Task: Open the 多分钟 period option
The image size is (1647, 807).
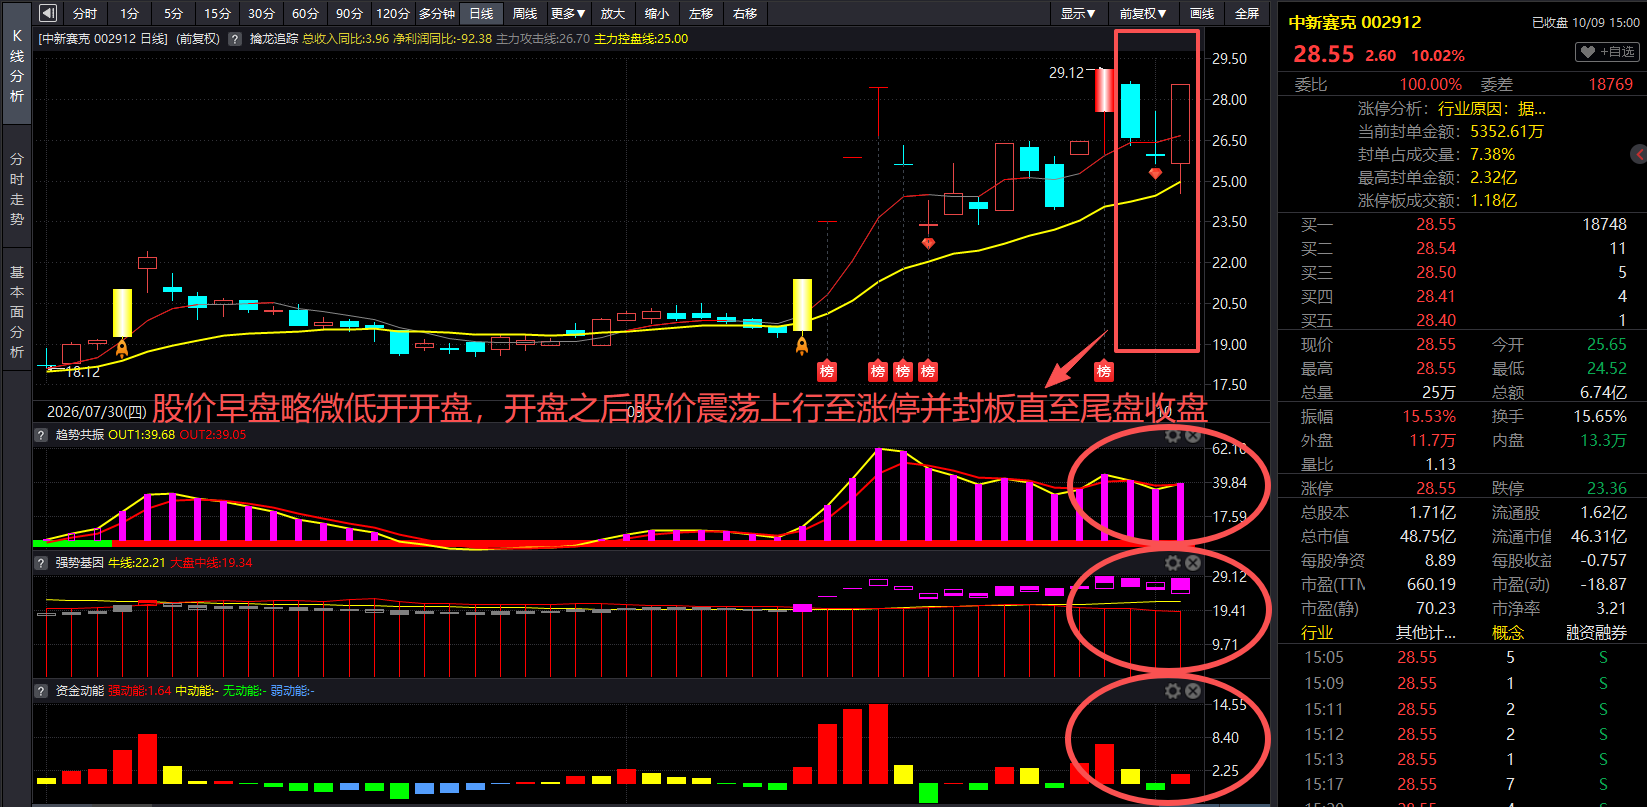Action: pos(437,13)
